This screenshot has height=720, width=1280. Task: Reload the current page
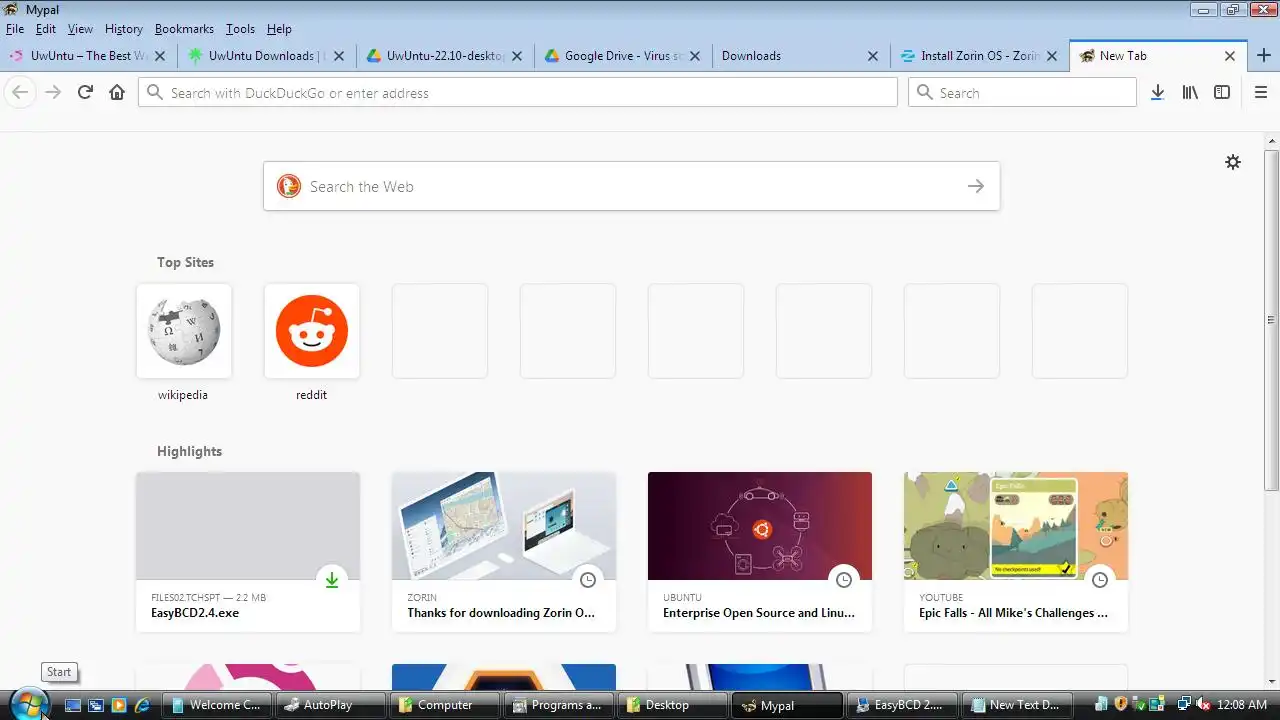coord(85,92)
